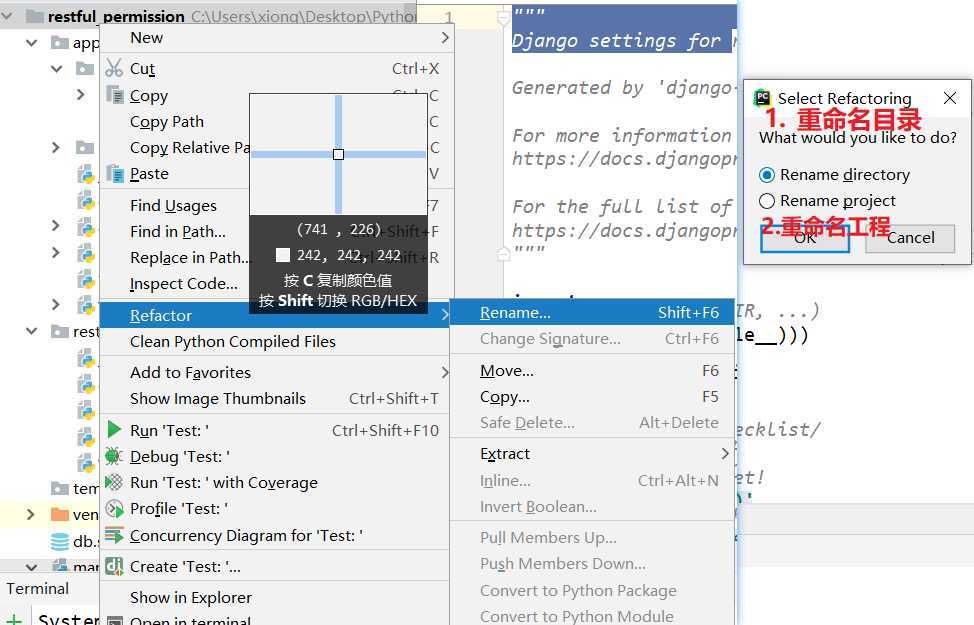
Task: Click the PyCharm icon in Select Refactoring dialog
Action: [762, 98]
